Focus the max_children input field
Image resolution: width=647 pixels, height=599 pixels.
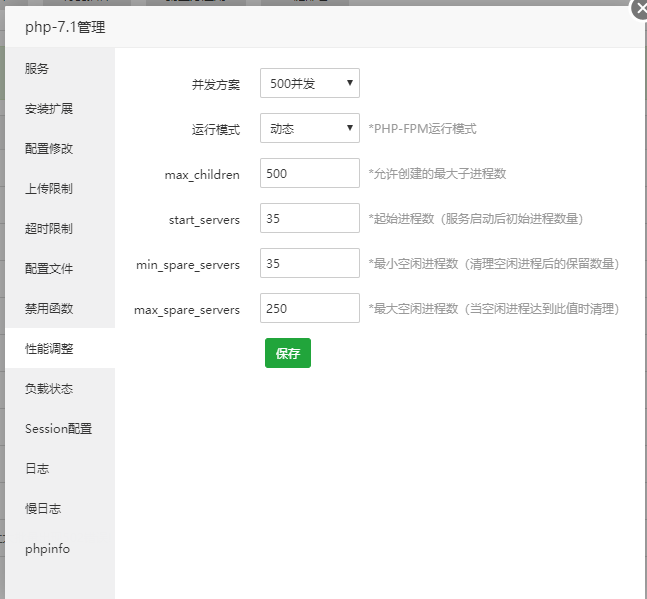[x=309, y=173]
